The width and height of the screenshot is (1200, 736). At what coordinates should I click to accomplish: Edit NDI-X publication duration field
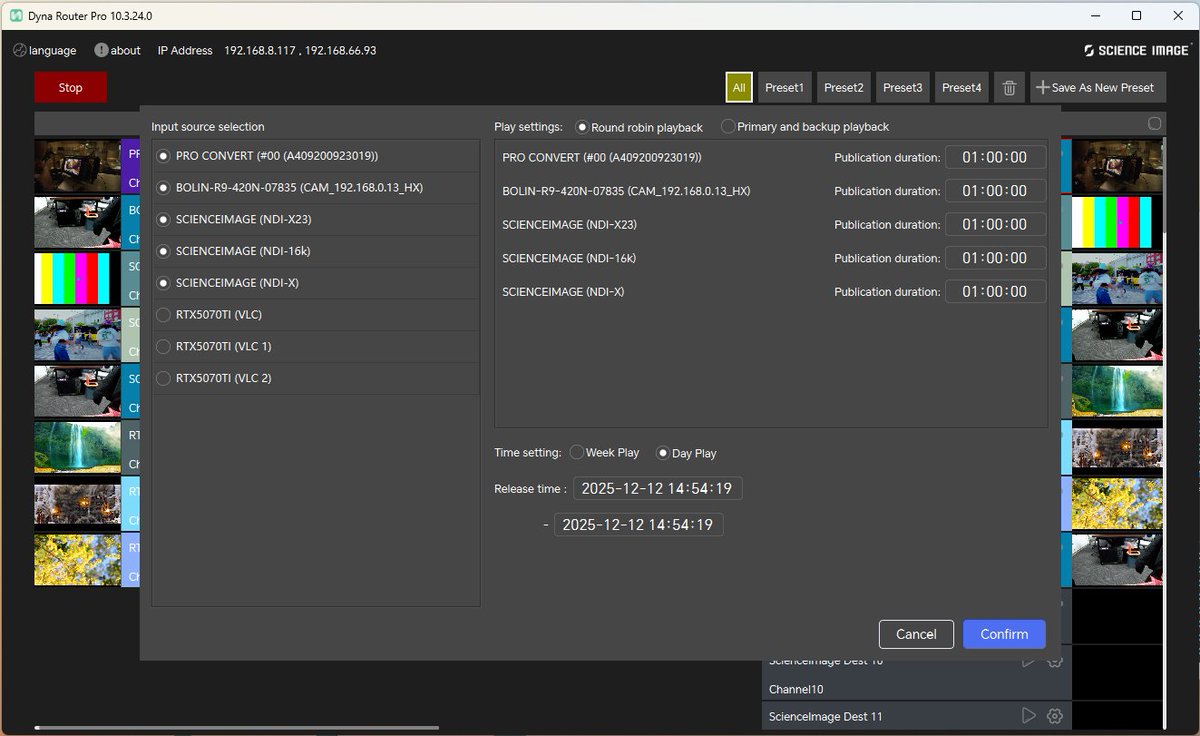tap(995, 292)
